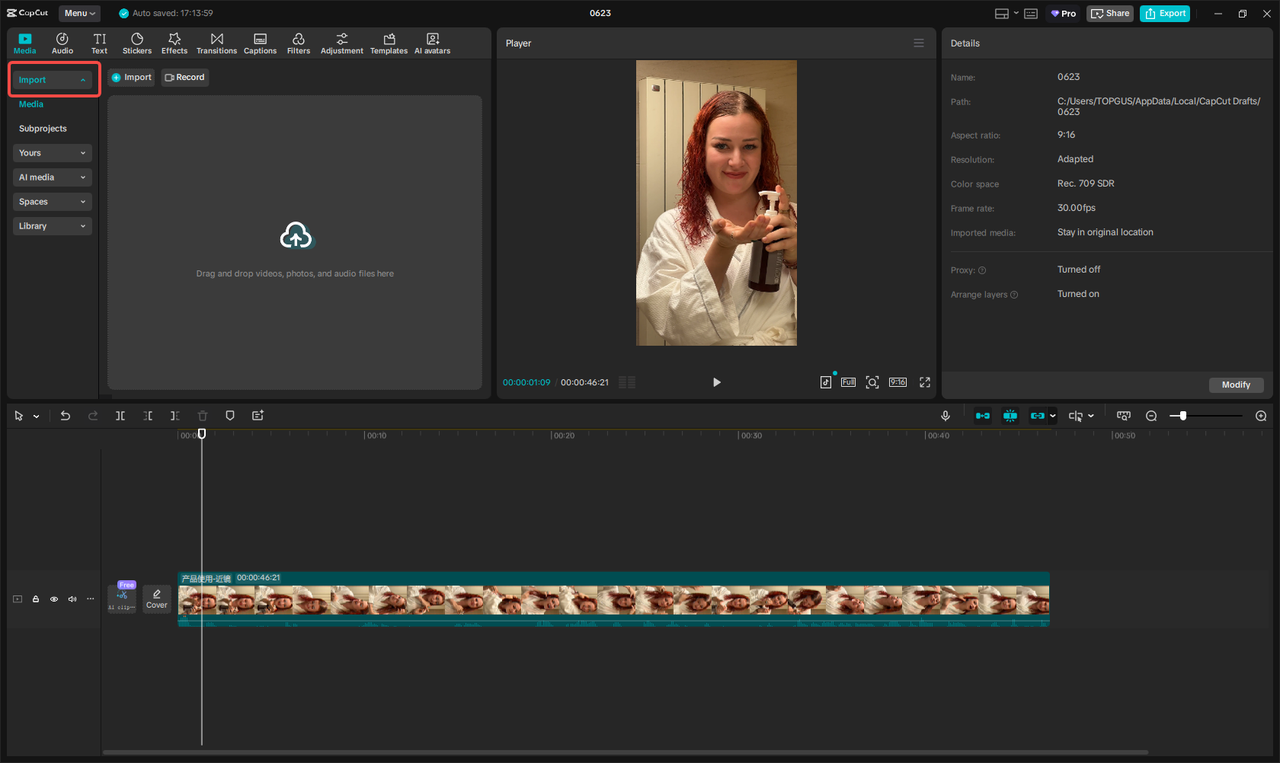The image size is (1280, 763).
Task: Edit the clip Cover thumbnail
Action: click(156, 598)
